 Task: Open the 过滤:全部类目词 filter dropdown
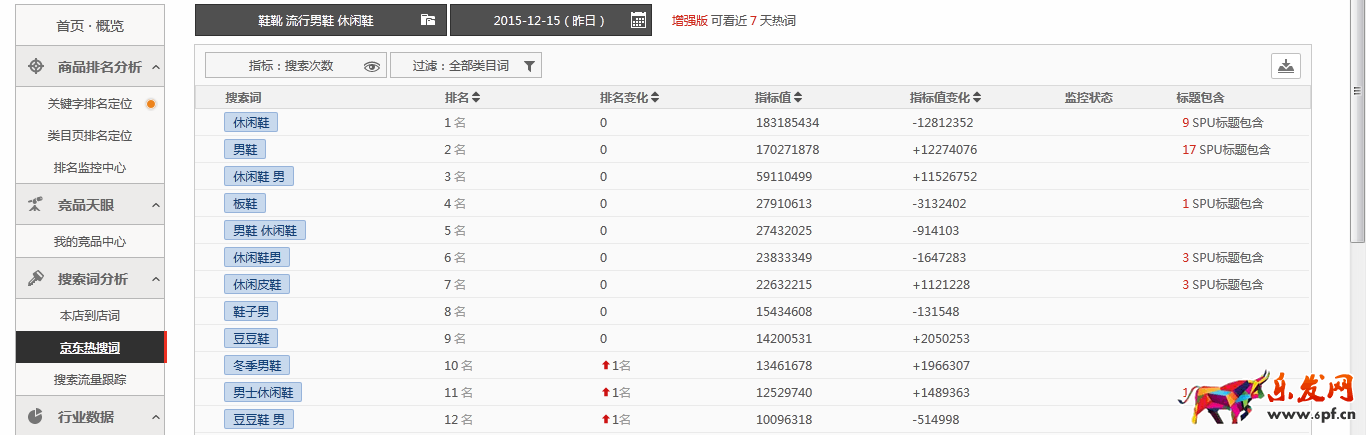tap(465, 66)
